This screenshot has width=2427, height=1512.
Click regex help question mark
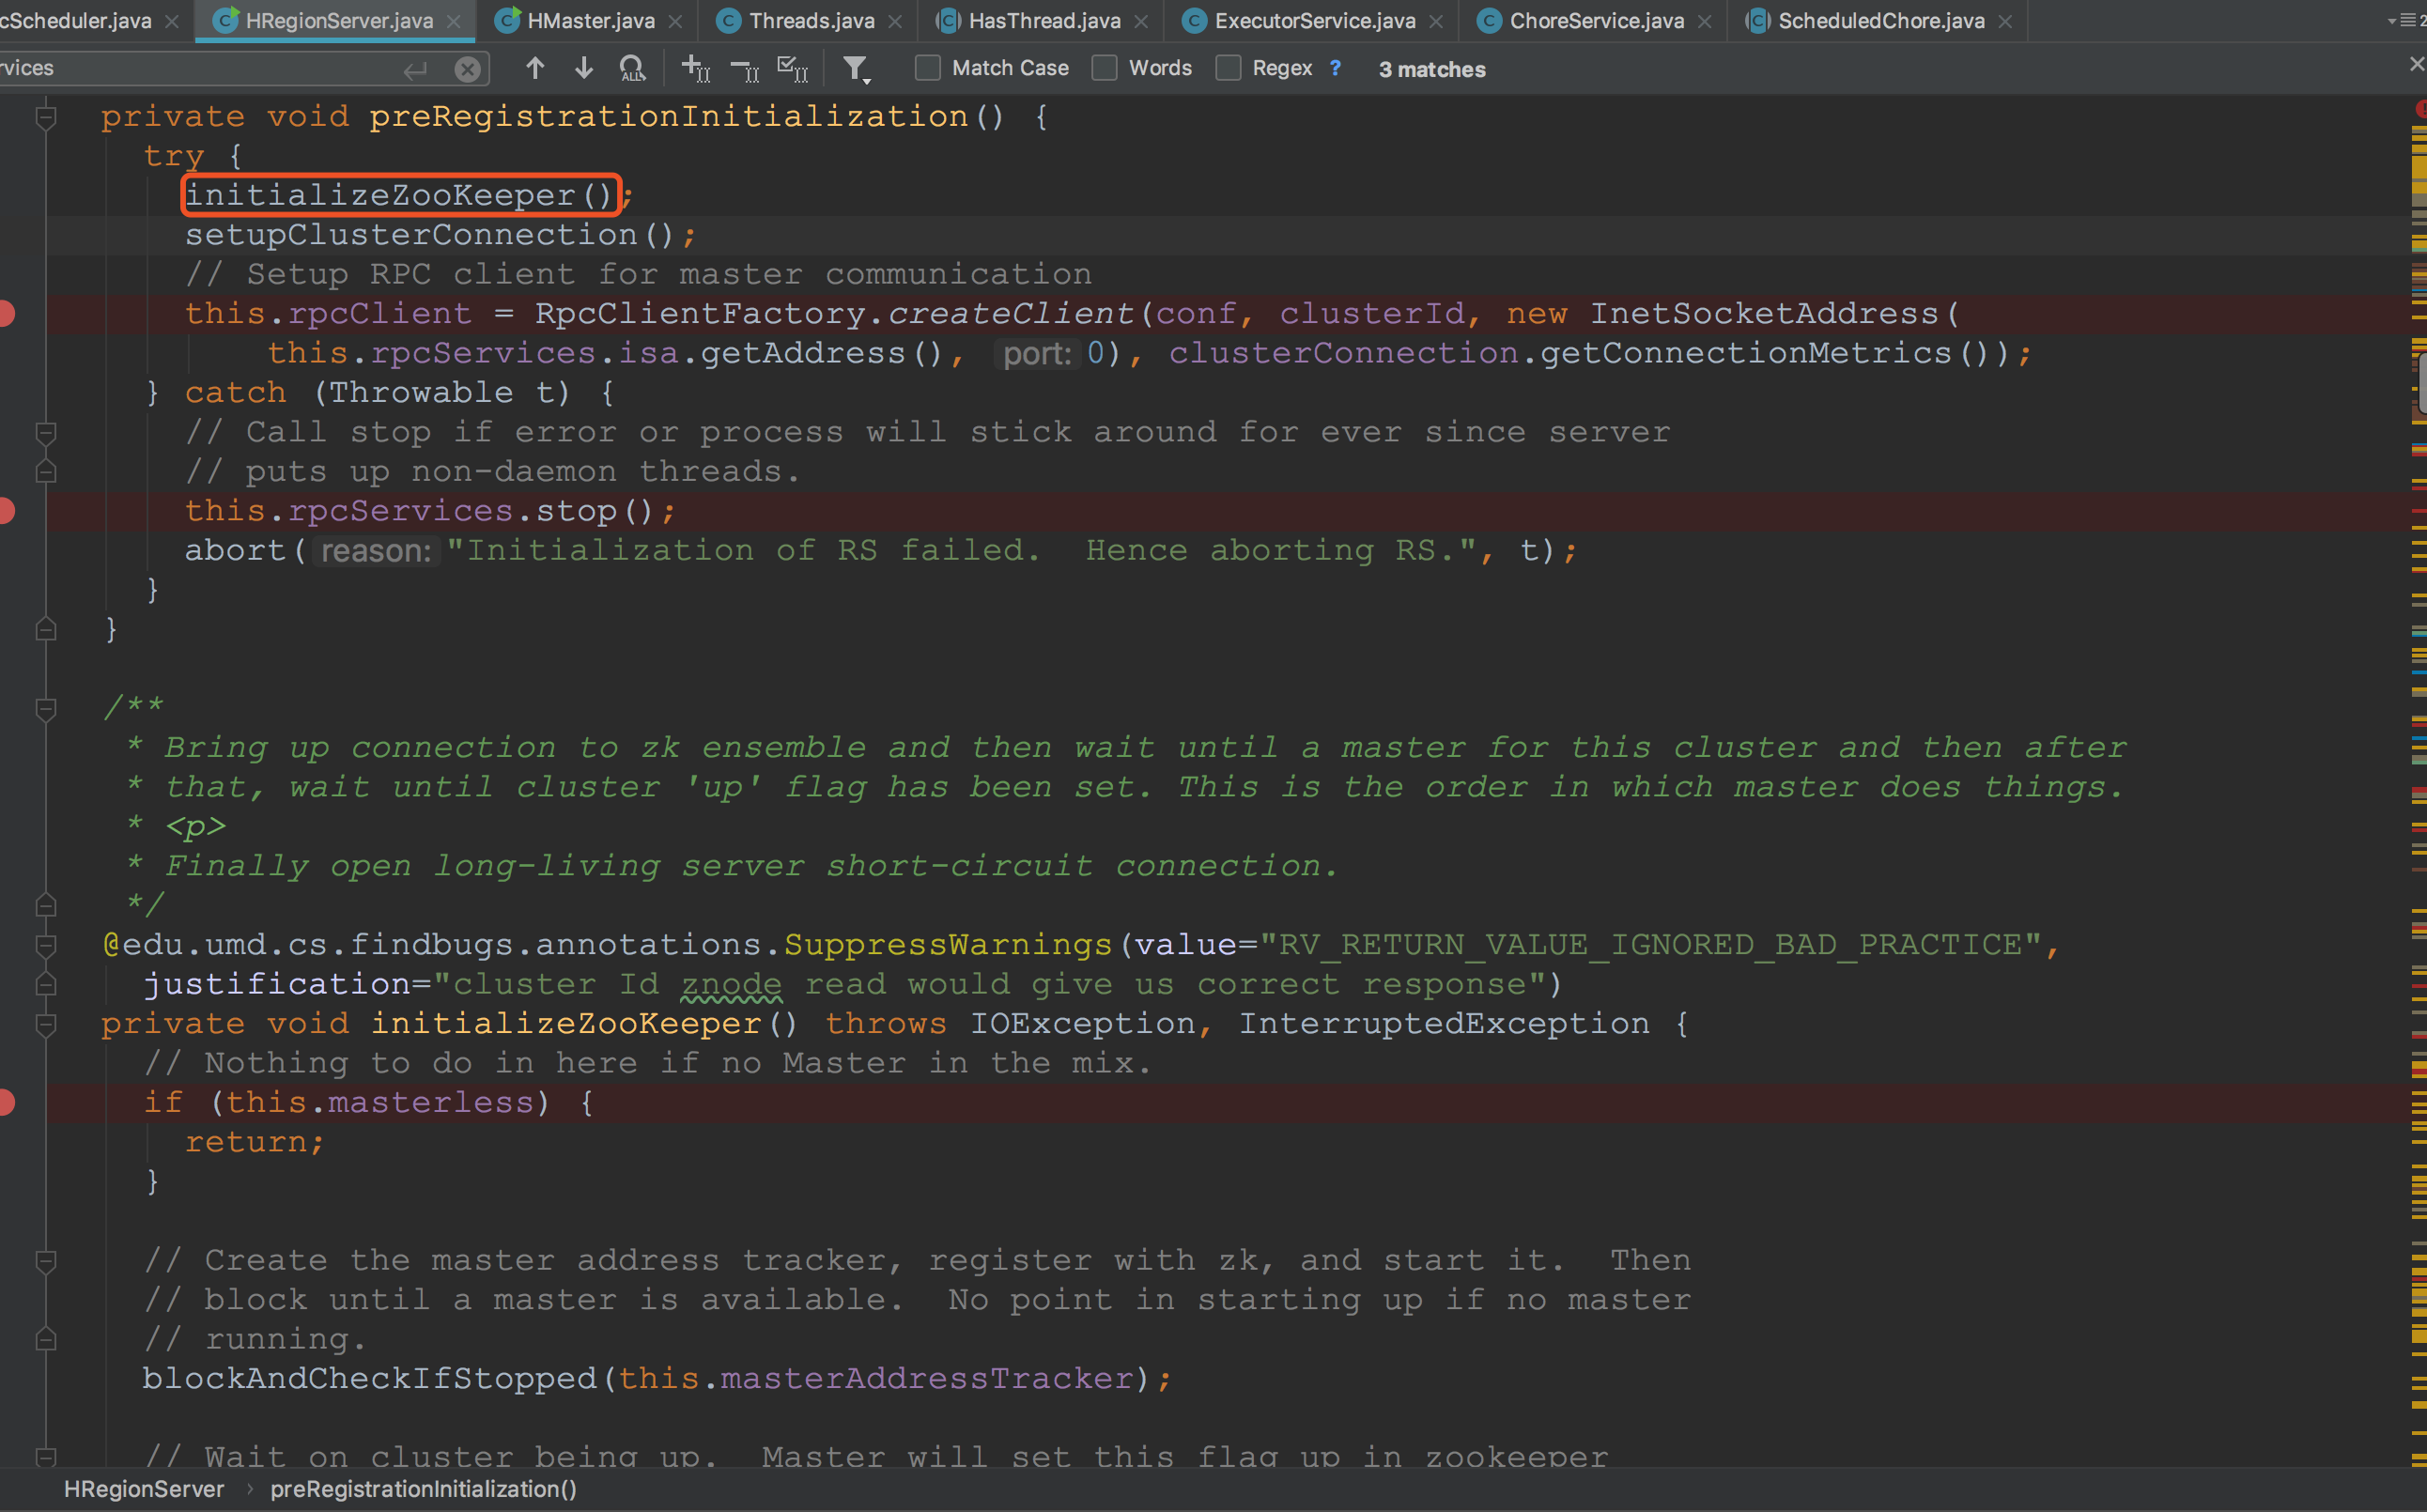[1335, 68]
